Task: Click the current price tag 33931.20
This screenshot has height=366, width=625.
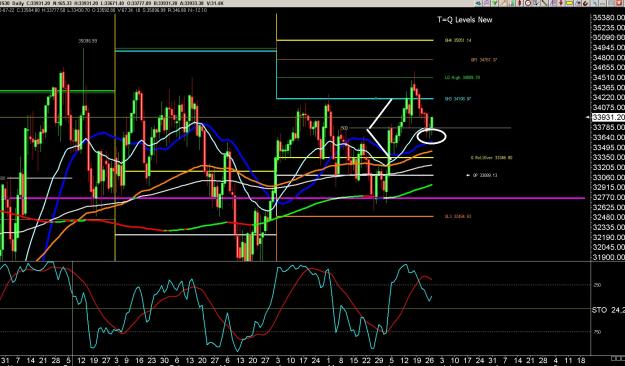Action: point(608,117)
